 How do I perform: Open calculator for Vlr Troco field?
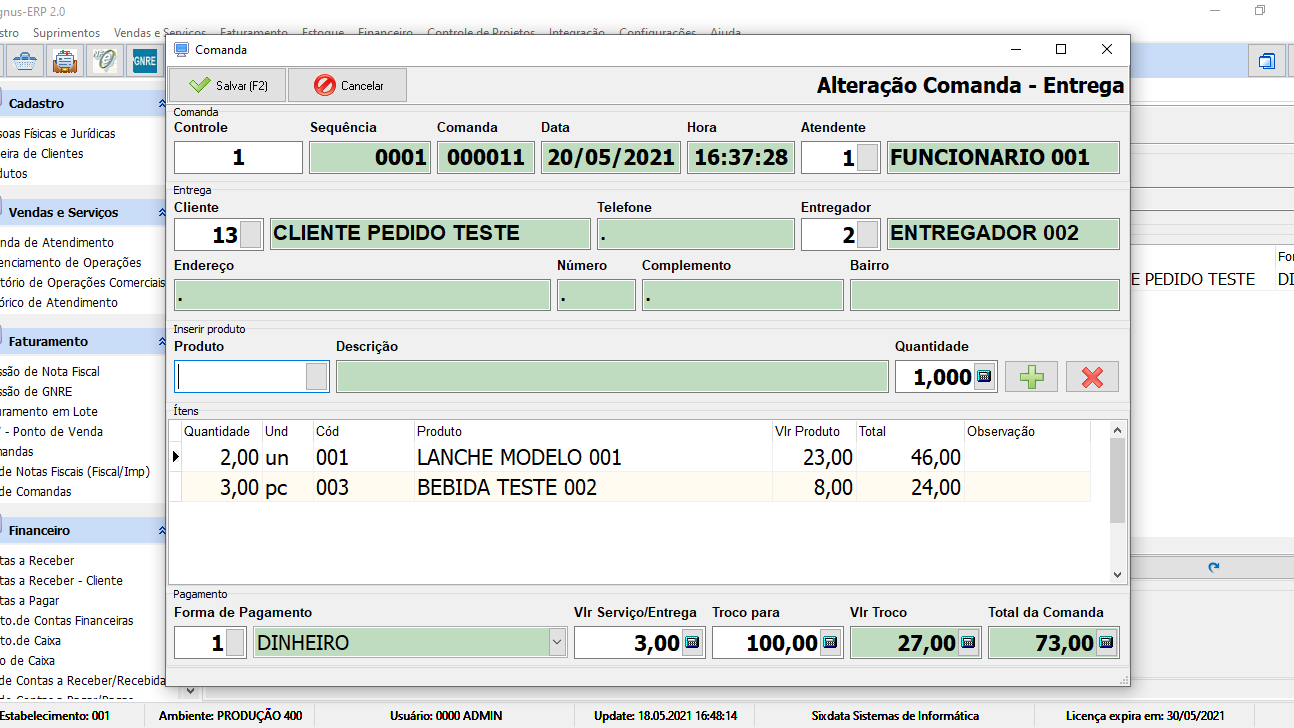coord(968,643)
